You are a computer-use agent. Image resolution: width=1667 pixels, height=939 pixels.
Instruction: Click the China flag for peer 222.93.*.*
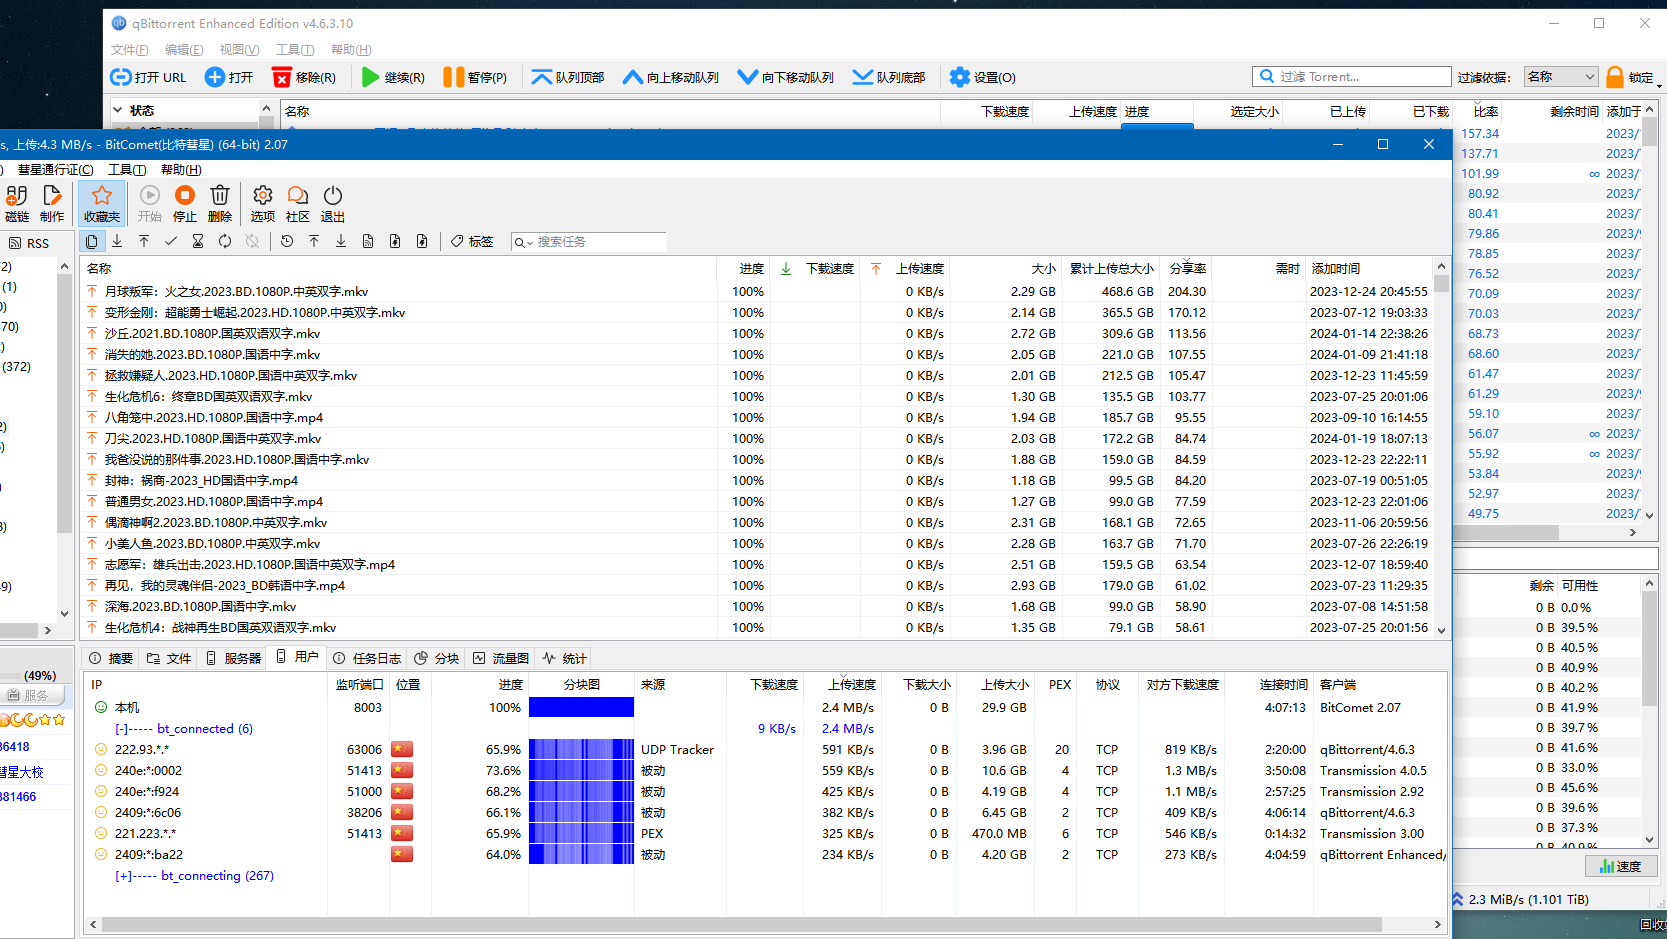coord(402,749)
